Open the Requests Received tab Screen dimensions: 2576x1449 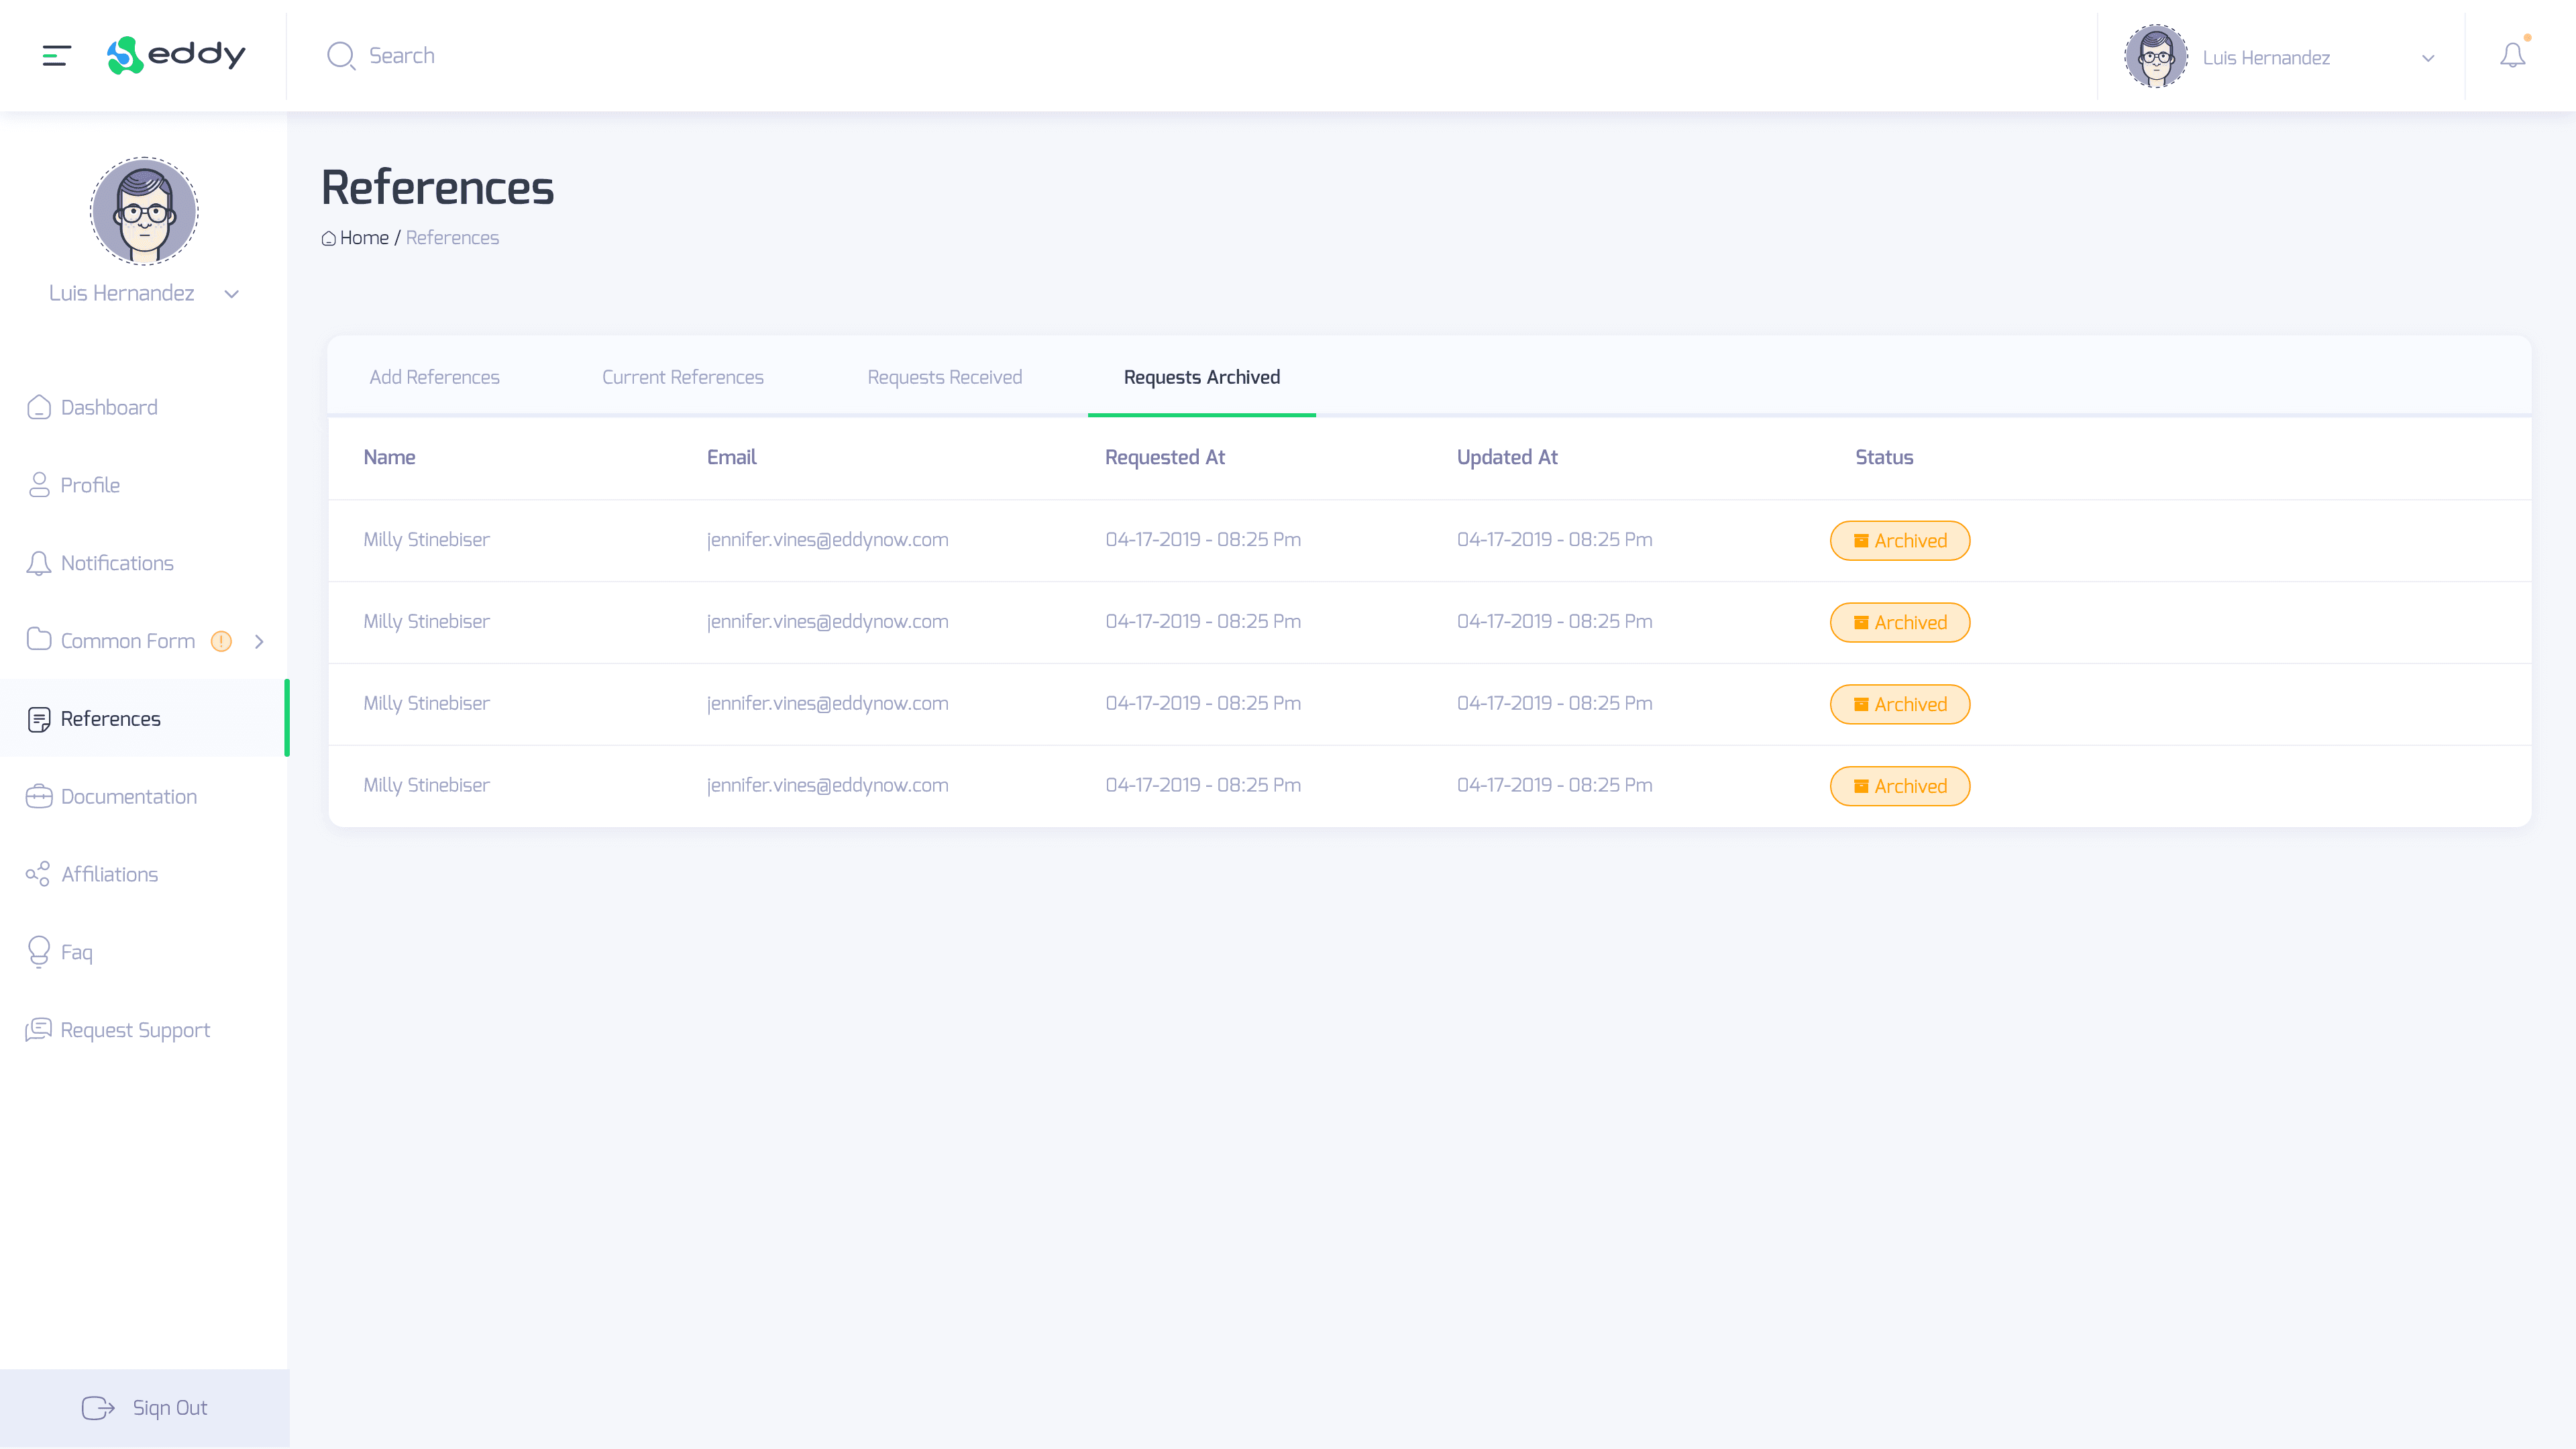tap(945, 377)
